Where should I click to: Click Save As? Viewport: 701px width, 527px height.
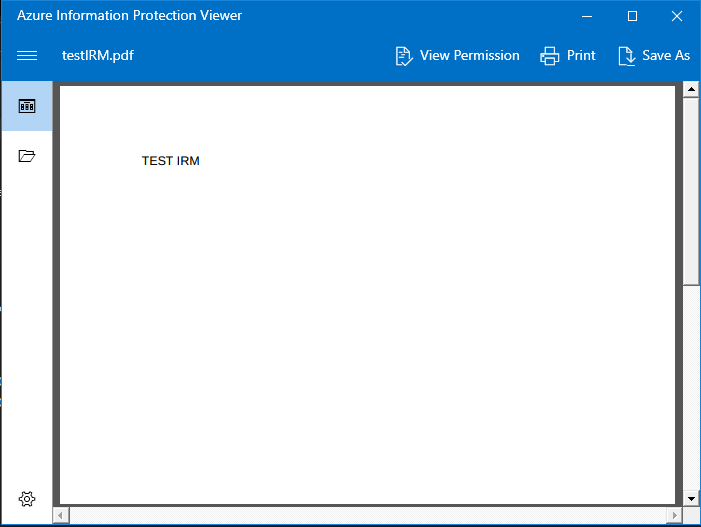654,55
